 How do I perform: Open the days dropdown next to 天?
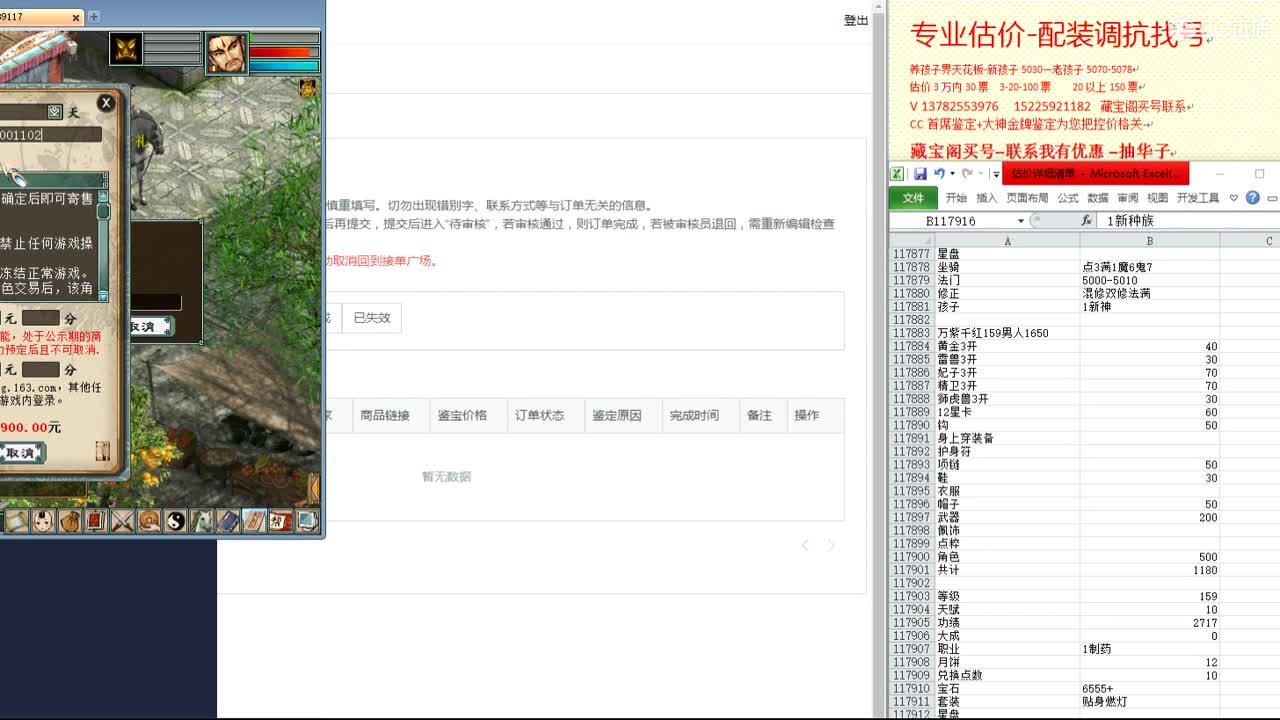point(56,112)
